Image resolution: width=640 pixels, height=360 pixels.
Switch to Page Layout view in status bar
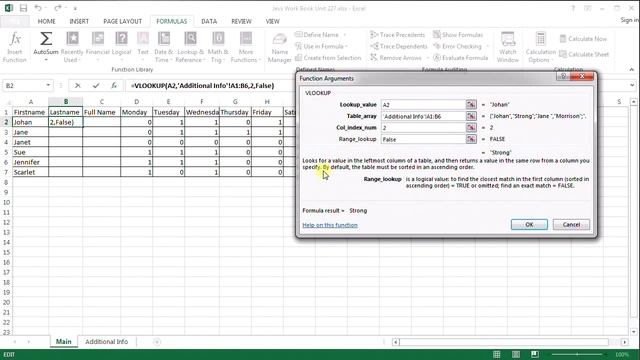pyautogui.click(x=516, y=354)
